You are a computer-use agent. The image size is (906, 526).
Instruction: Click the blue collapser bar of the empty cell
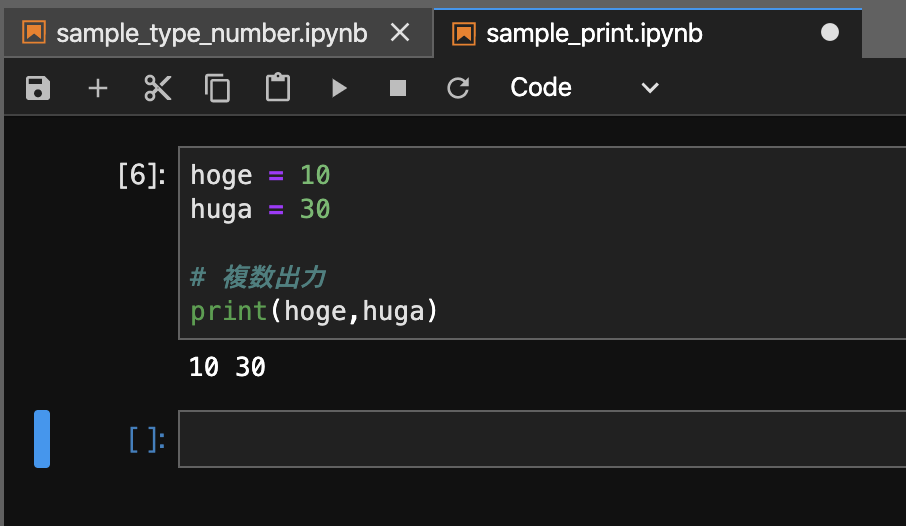42,439
